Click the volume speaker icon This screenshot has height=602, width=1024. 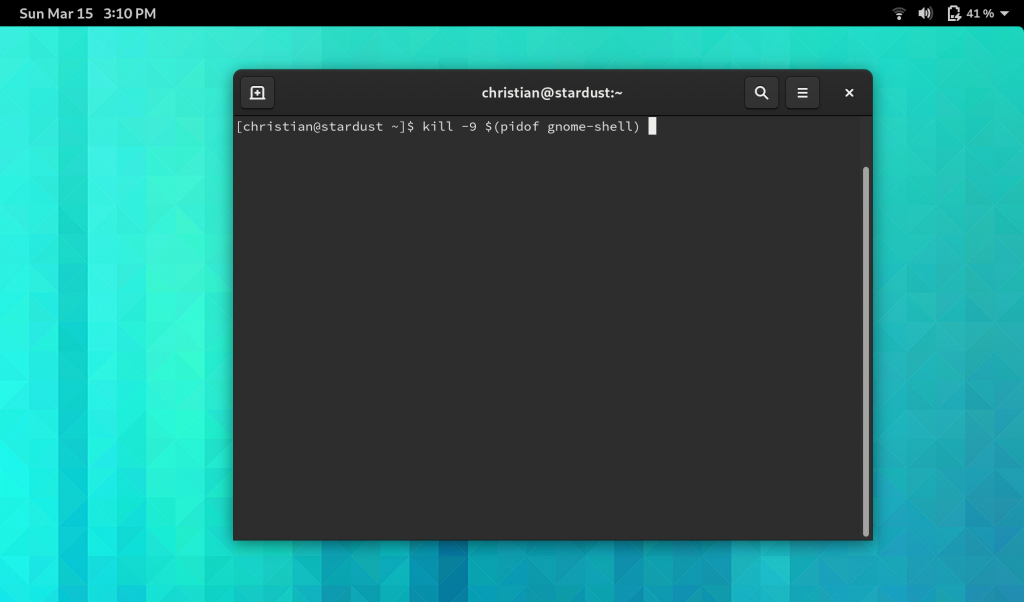tap(925, 13)
